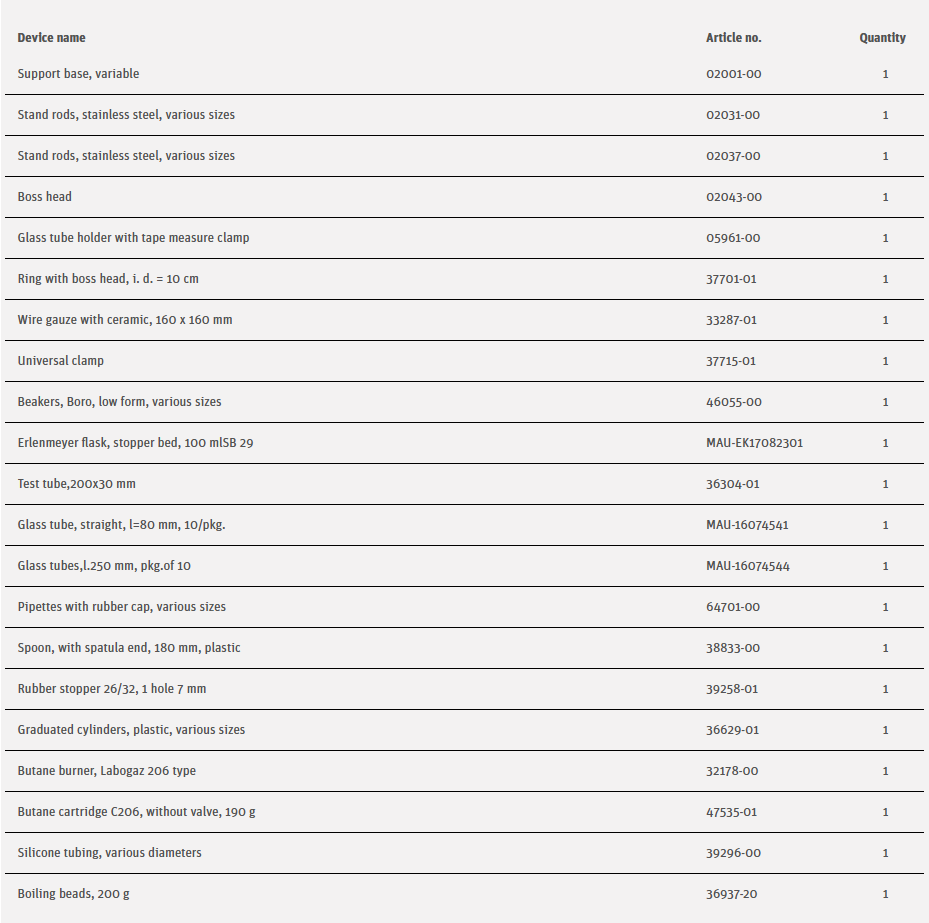The width and height of the screenshot is (929, 923).
Task: Open Spoon, with spatula end entry
Action: 129,648
